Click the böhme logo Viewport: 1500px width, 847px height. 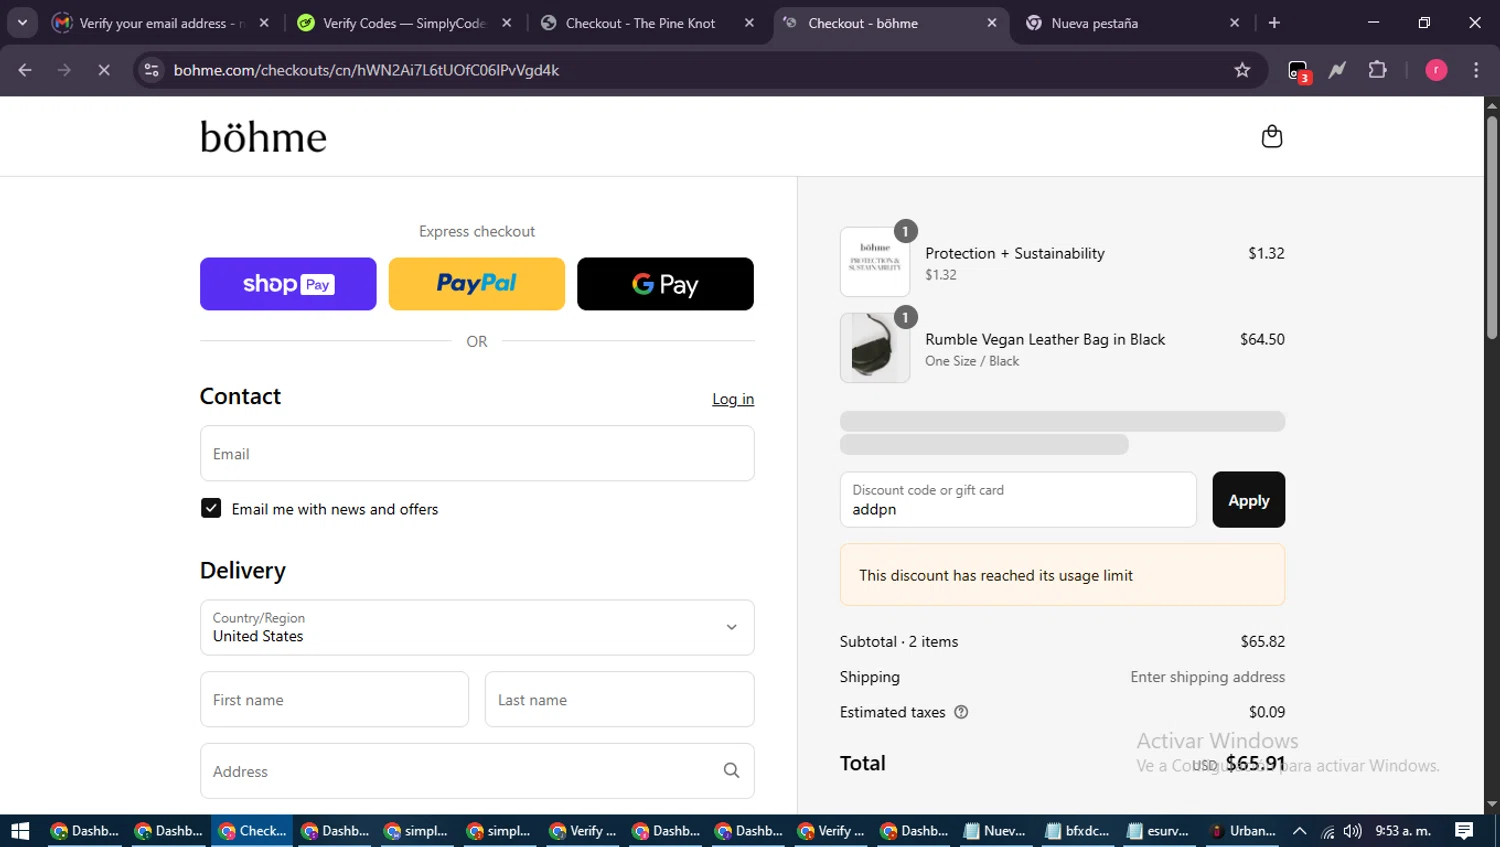[x=263, y=137]
